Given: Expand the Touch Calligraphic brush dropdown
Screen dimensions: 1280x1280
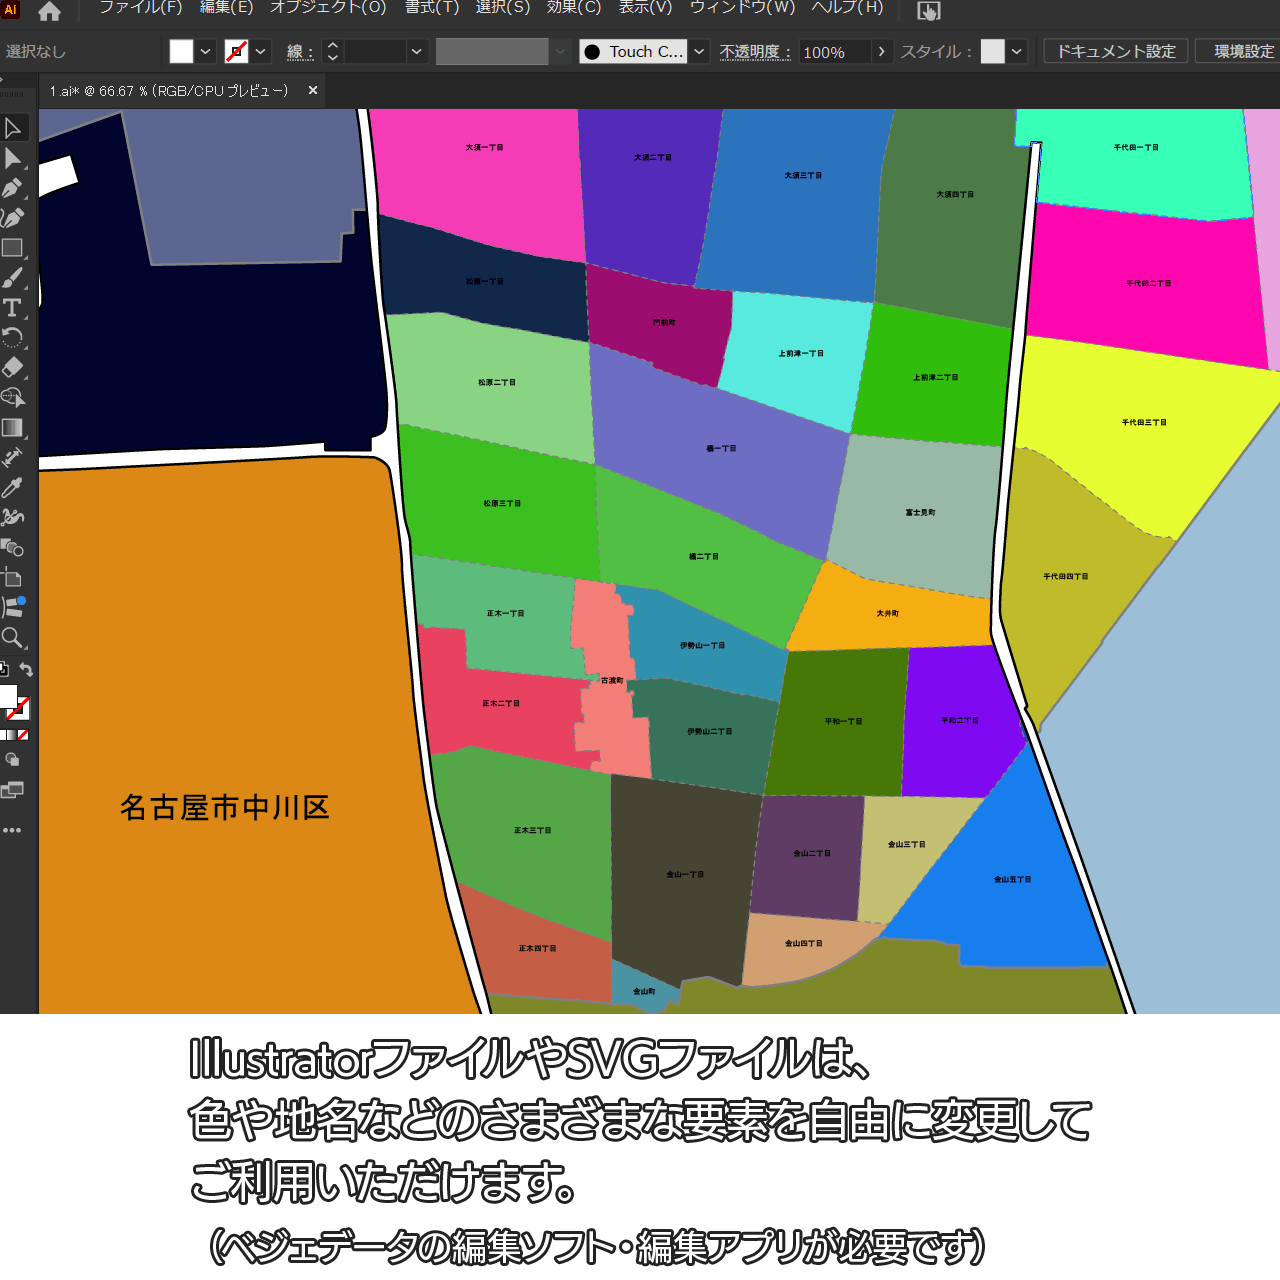Looking at the screenshot, I should (699, 52).
